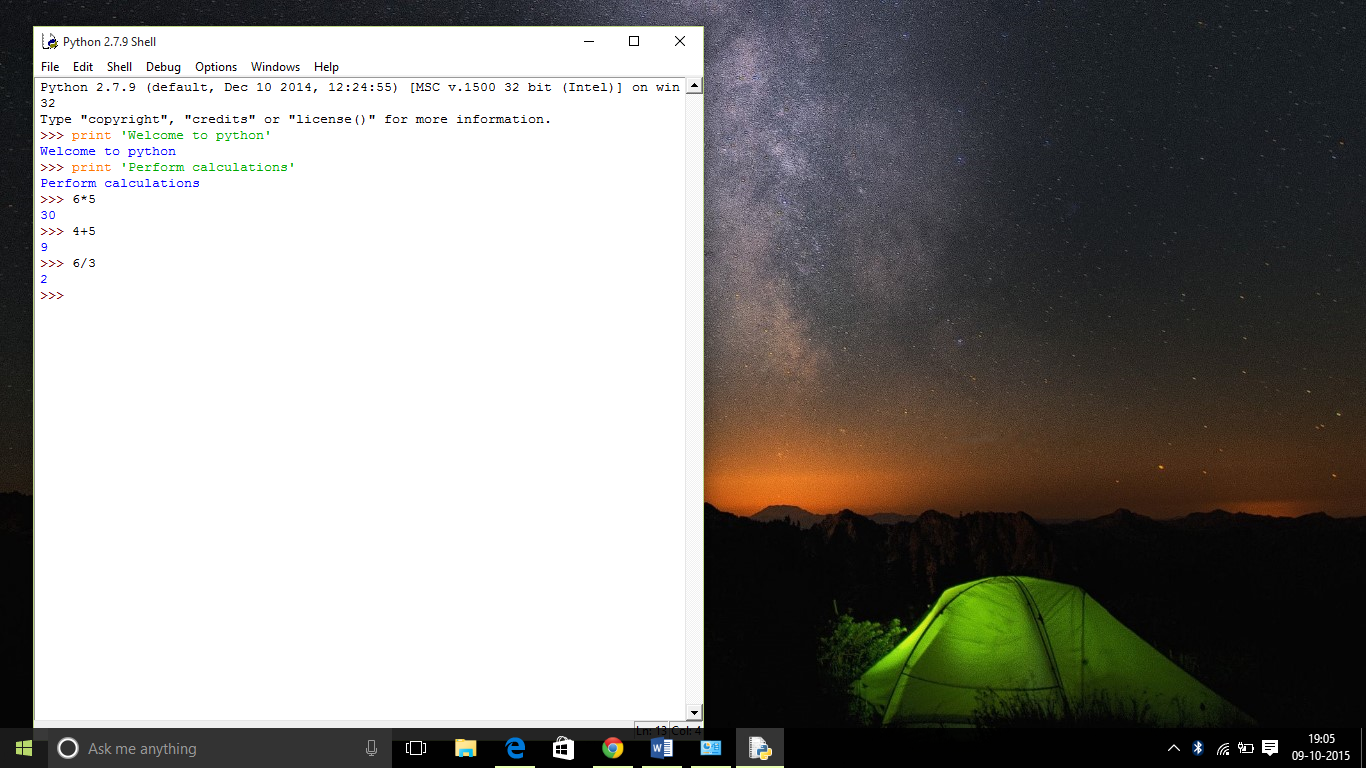Click the shell scrollbar up arrow
The height and width of the screenshot is (768, 1366).
click(x=694, y=87)
